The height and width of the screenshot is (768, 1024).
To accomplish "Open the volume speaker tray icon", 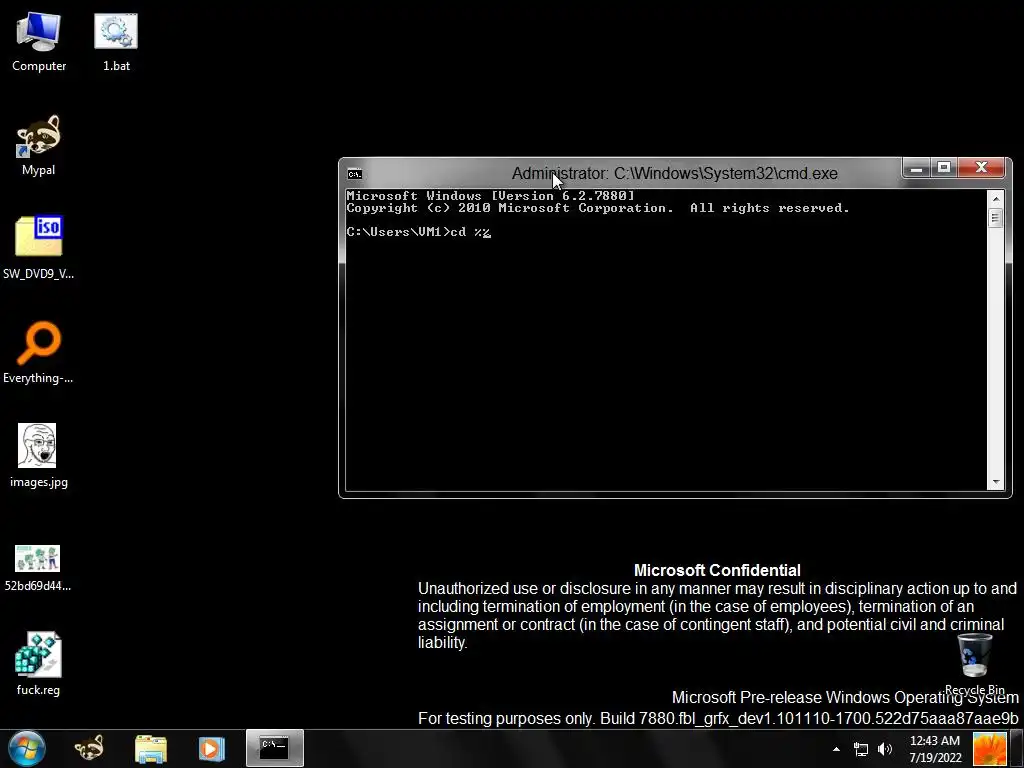I will click(885, 749).
